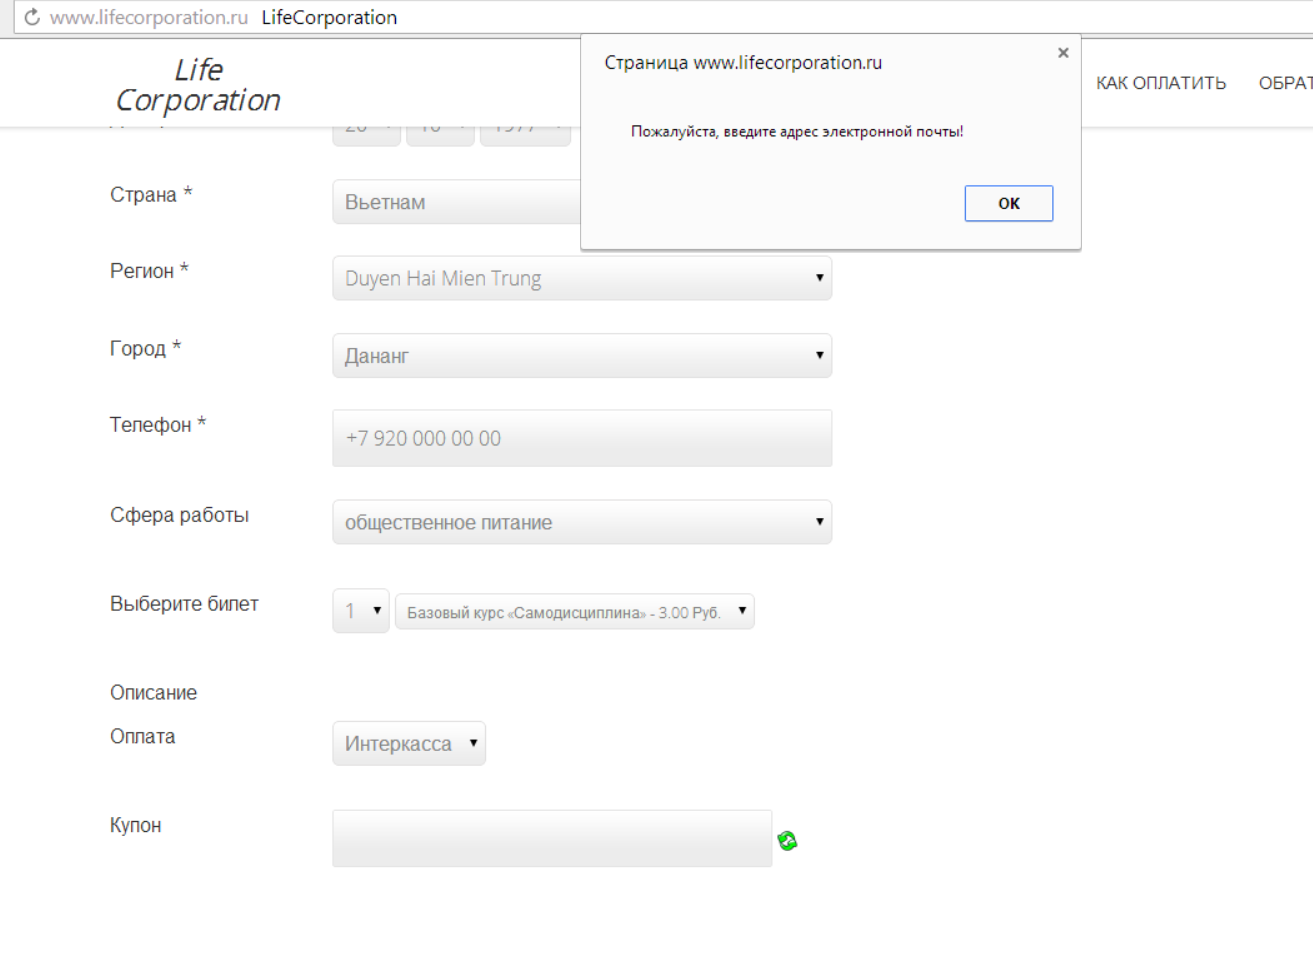1313x955 pixels.
Task: Click the Выберите билет label
Action: coord(184,604)
